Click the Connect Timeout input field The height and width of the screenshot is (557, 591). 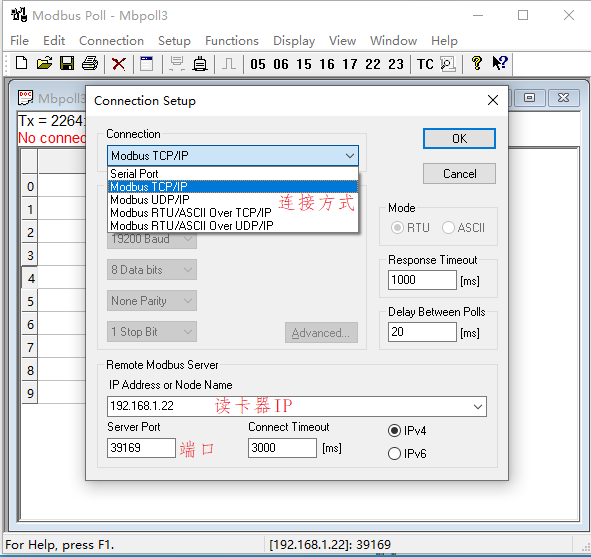282,448
